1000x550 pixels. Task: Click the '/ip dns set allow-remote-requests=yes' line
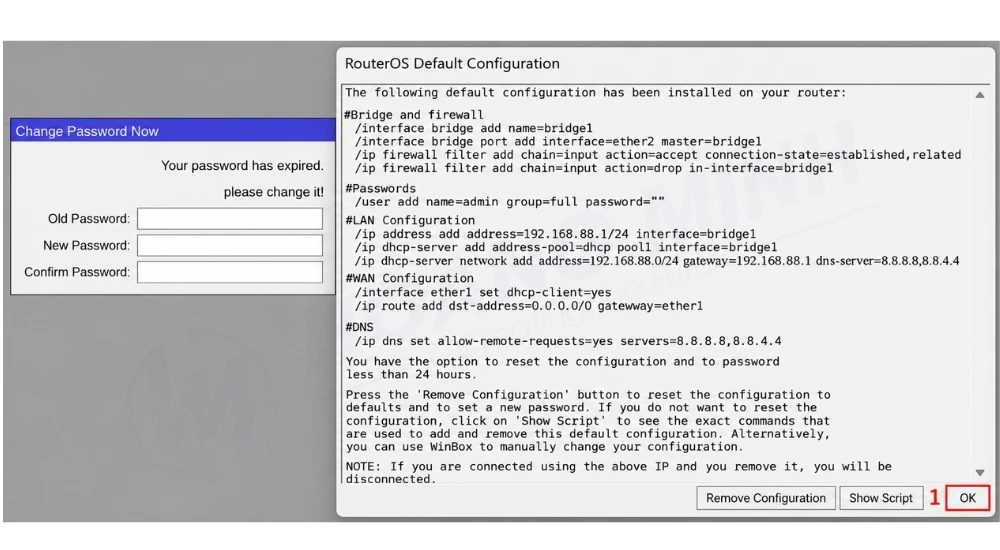(x=568, y=341)
